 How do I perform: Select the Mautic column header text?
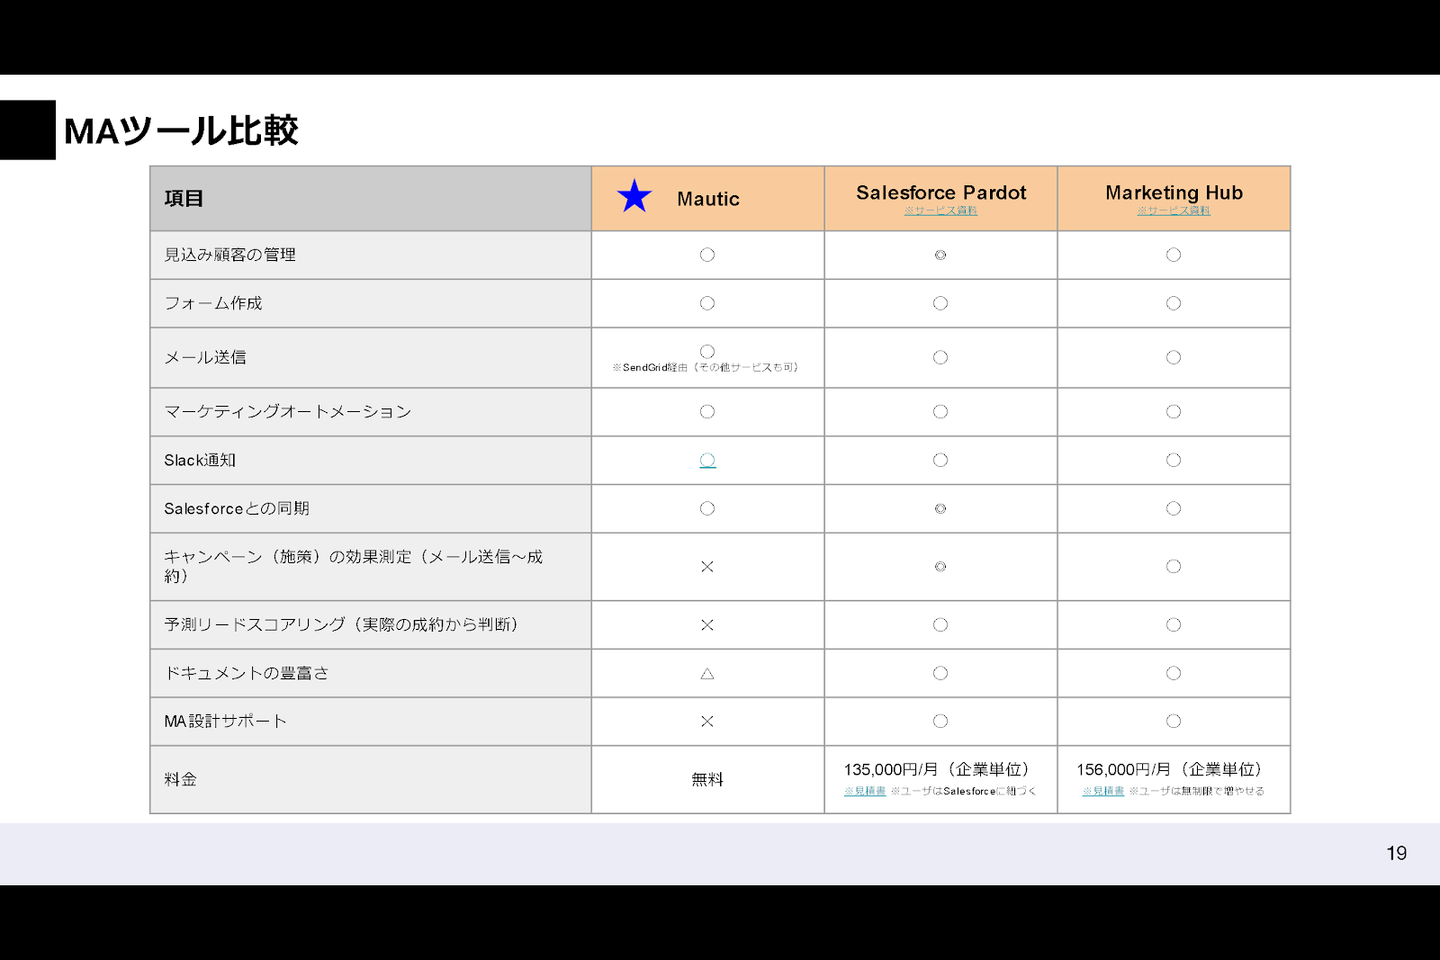[708, 199]
